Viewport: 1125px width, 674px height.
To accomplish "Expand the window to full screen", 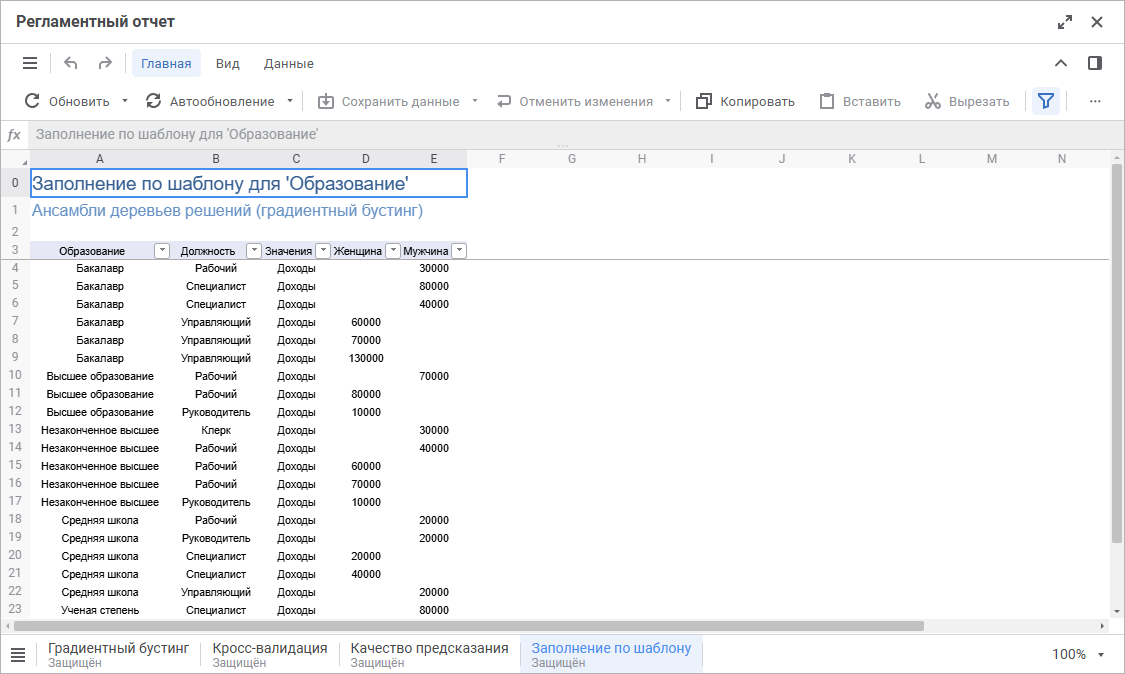I will tap(1065, 22).
